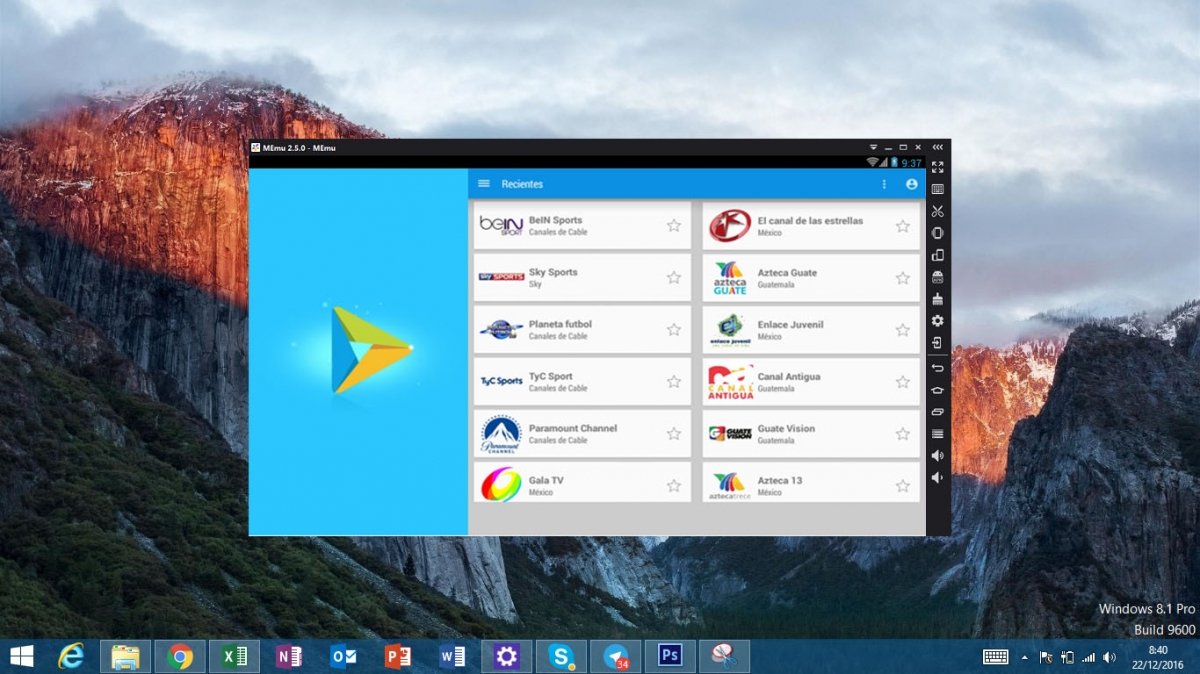Open the Paramount Channel logo

coord(501,434)
